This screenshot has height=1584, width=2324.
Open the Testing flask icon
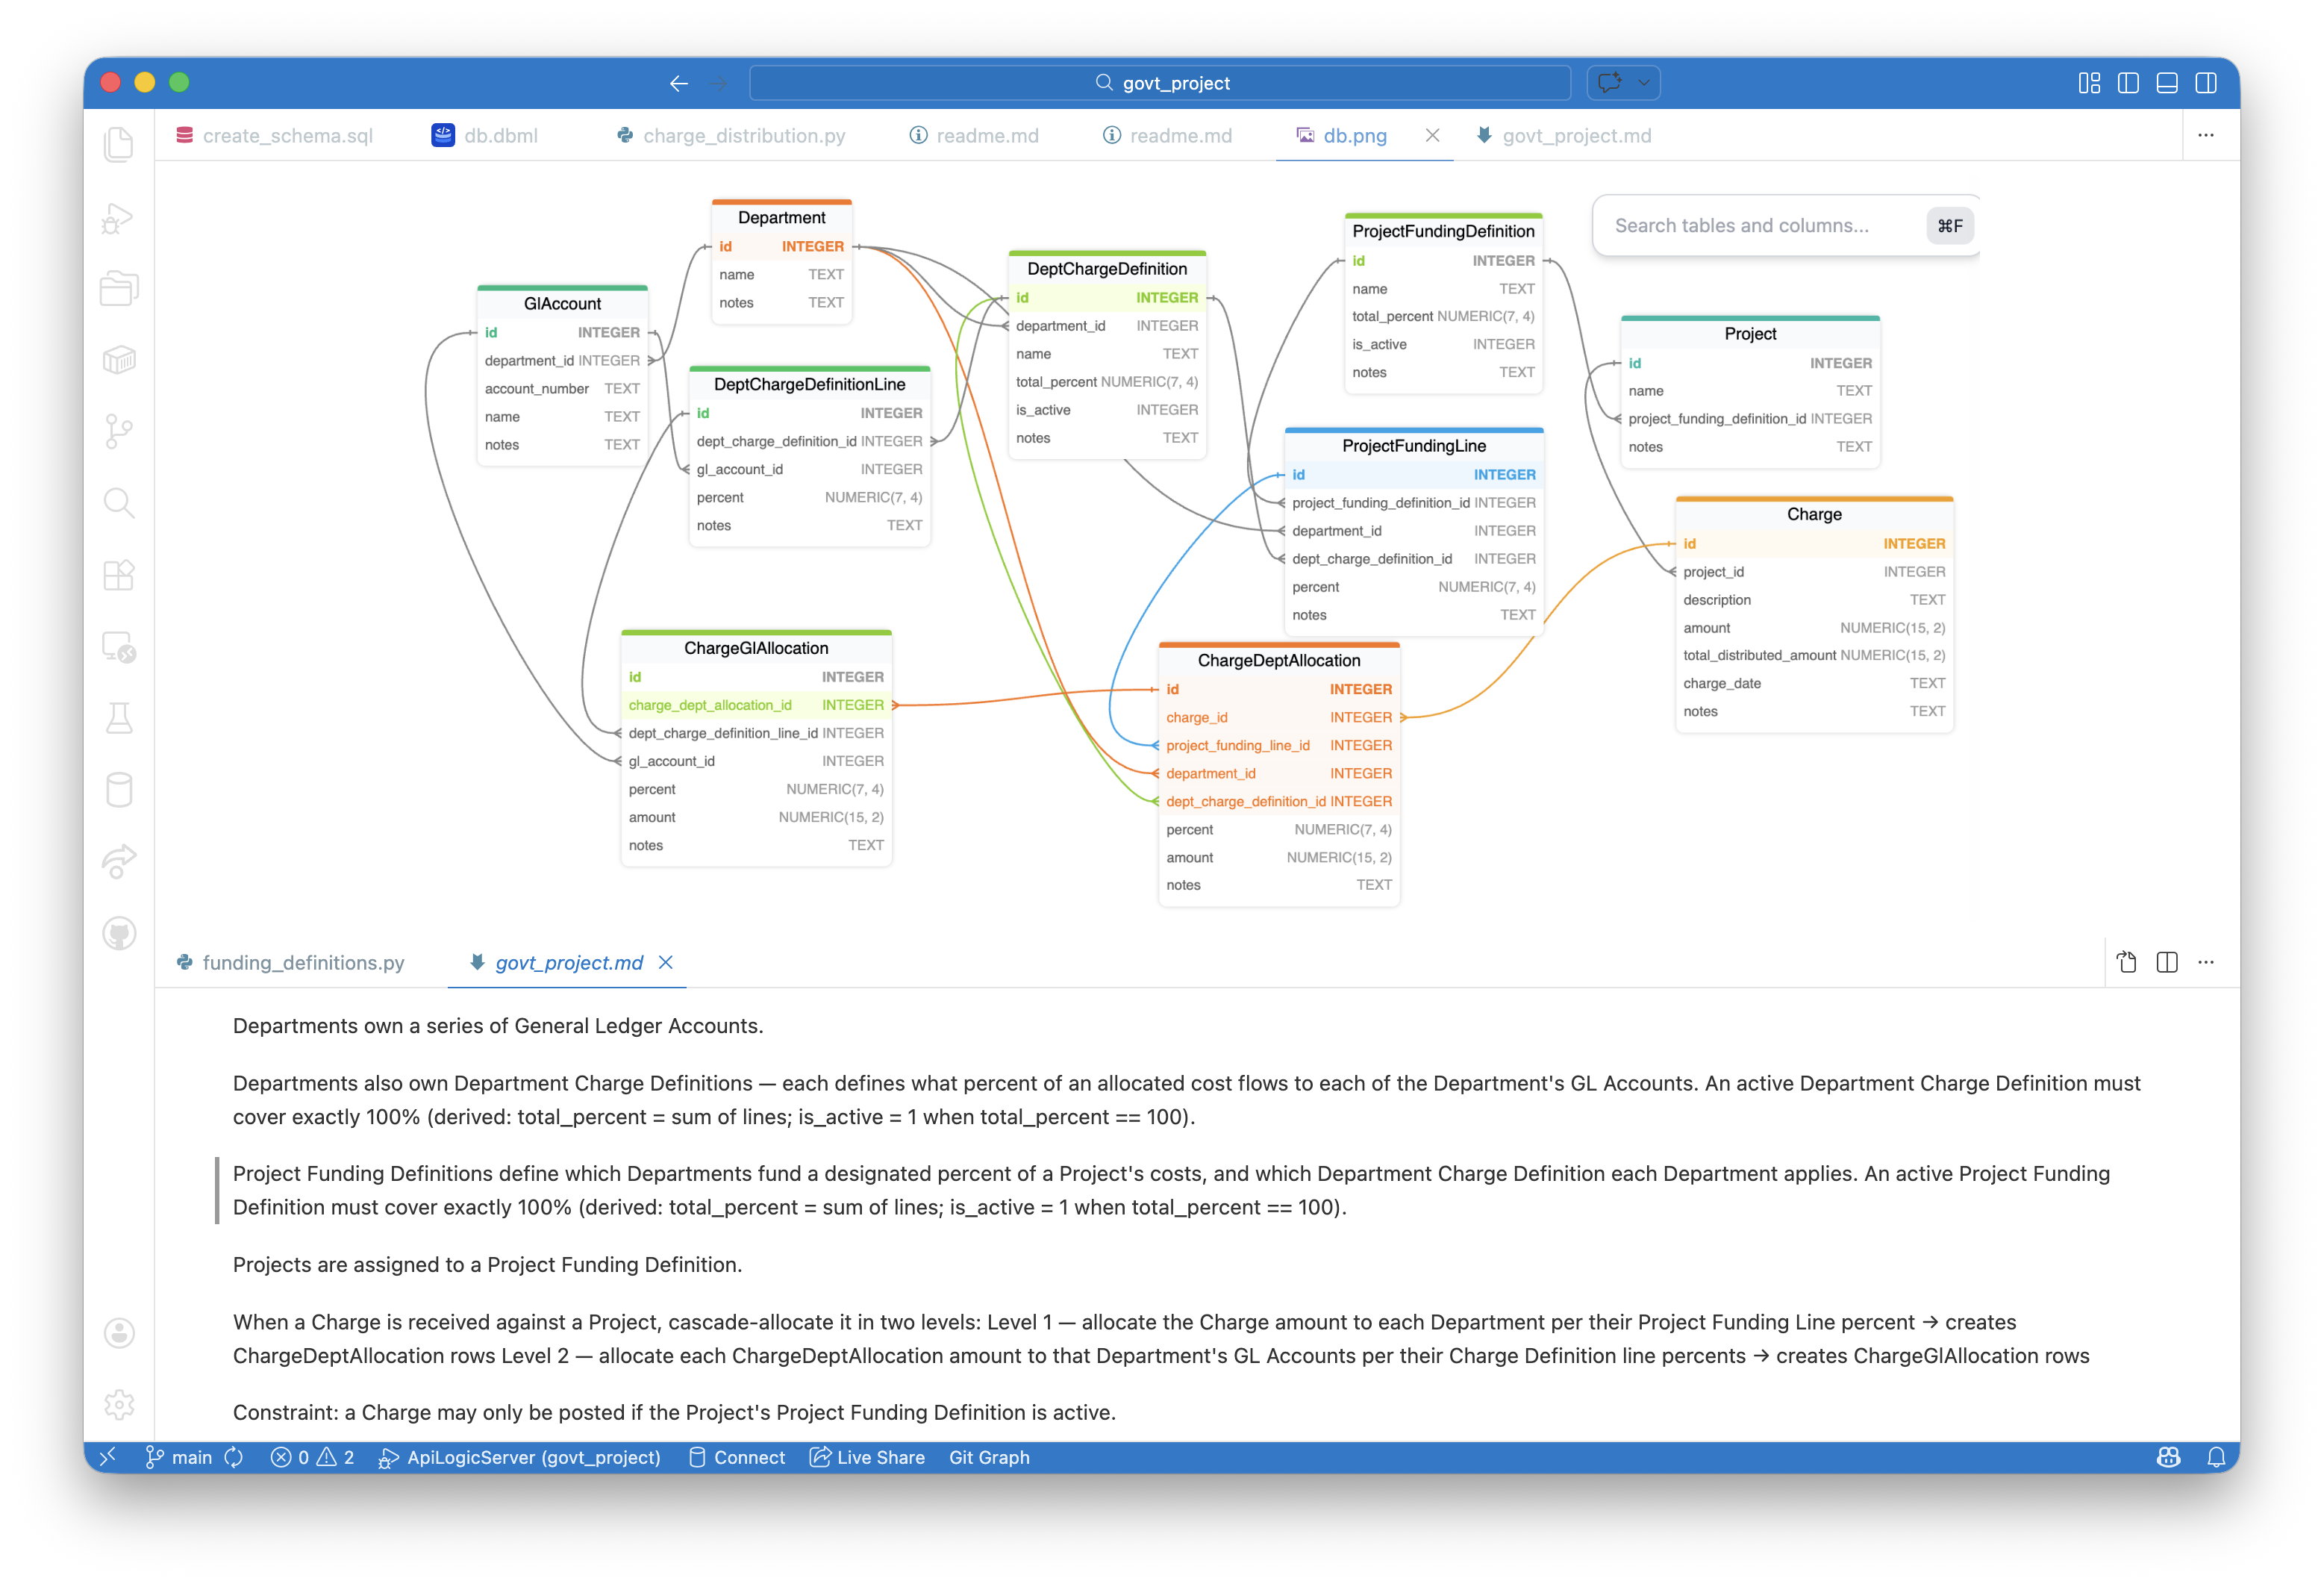(x=119, y=718)
